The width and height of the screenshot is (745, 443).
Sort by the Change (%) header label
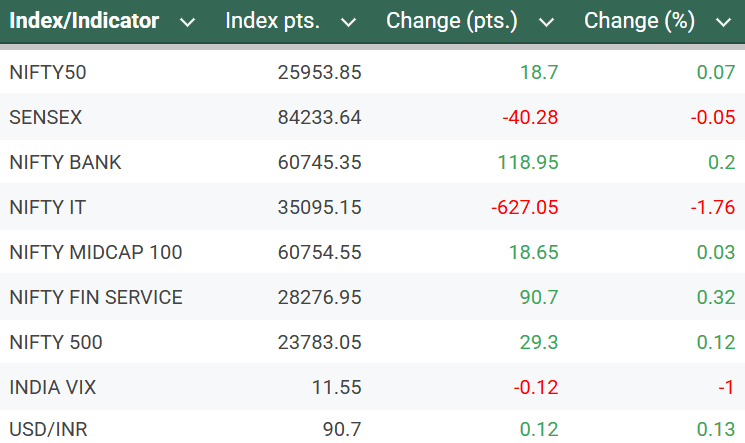point(639,21)
